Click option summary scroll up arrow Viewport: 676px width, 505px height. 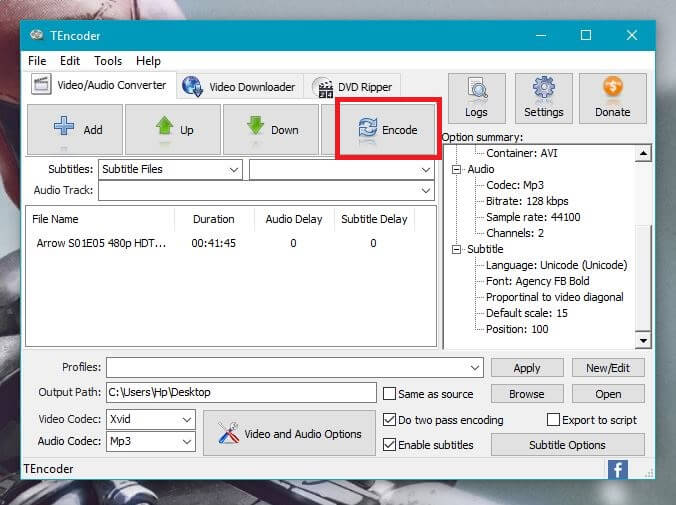pyautogui.click(x=643, y=153)
